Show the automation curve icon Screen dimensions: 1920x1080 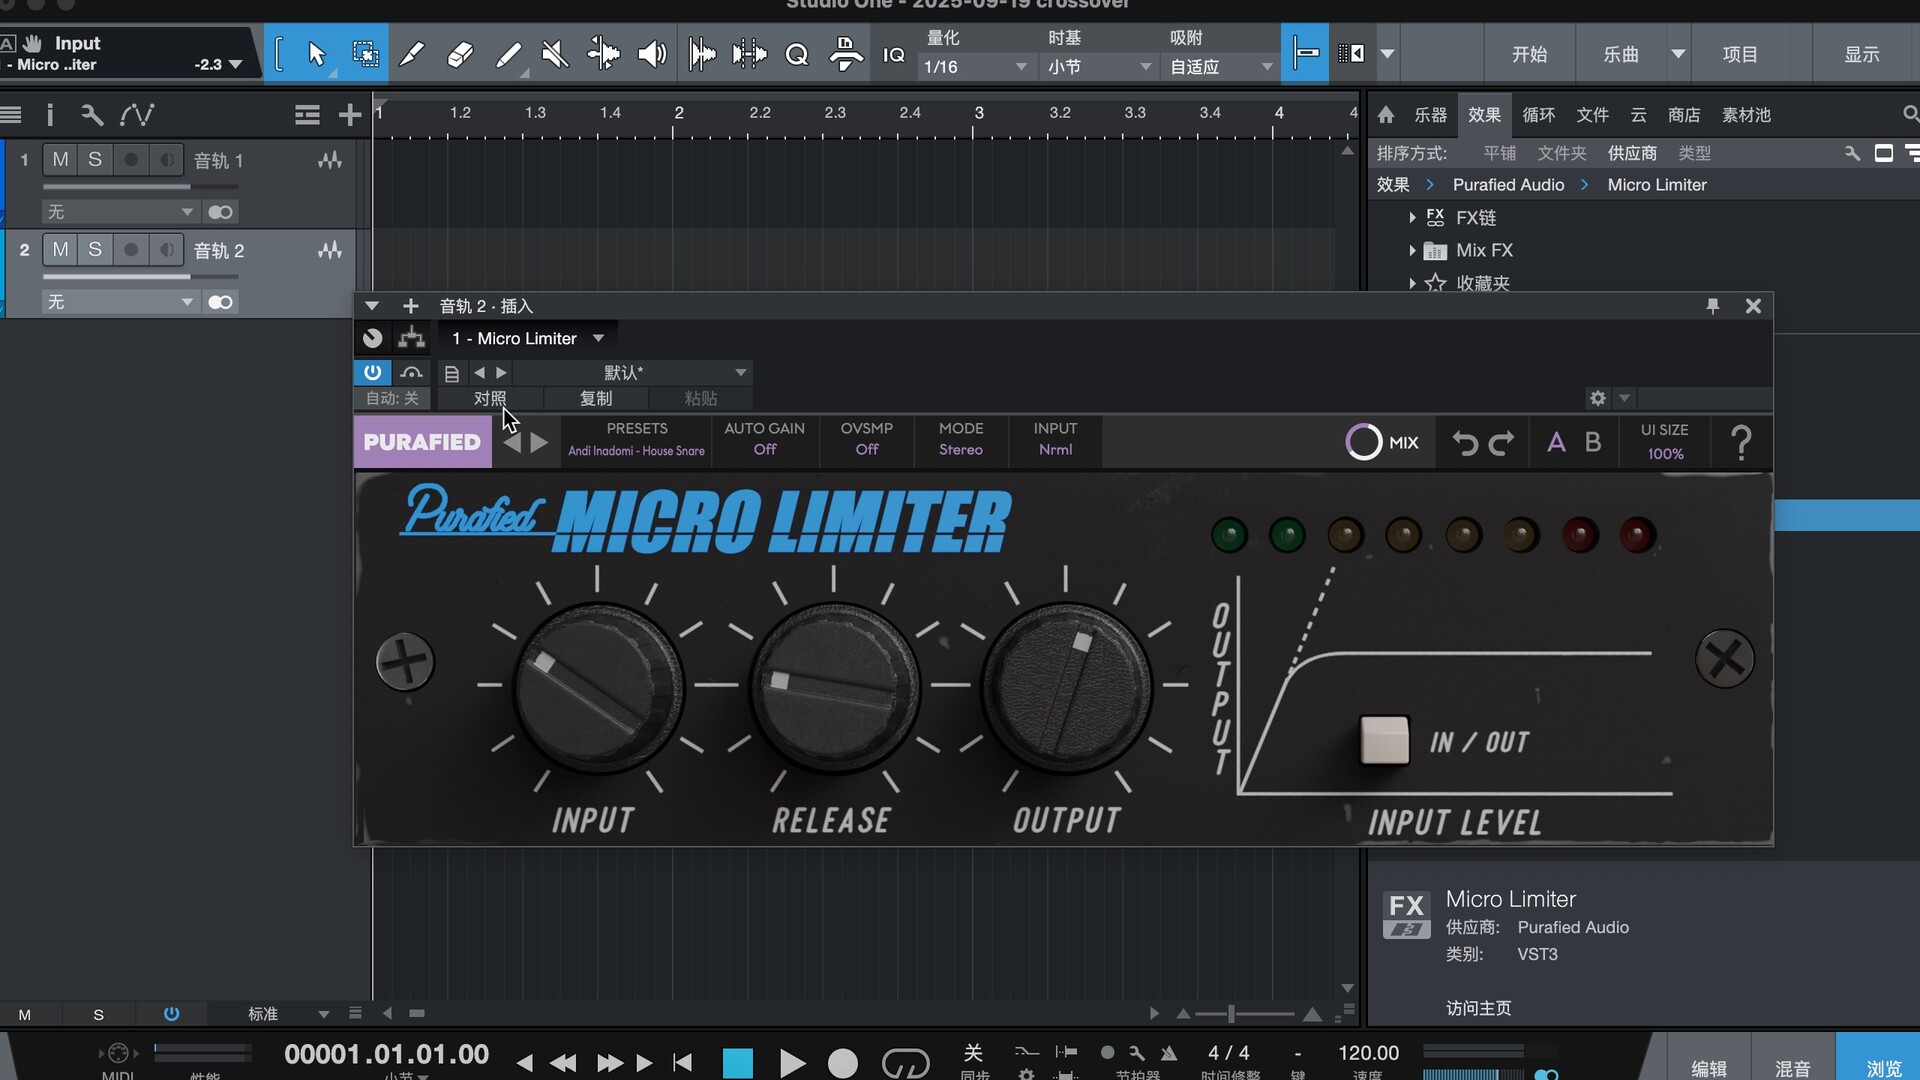(137, 115)
